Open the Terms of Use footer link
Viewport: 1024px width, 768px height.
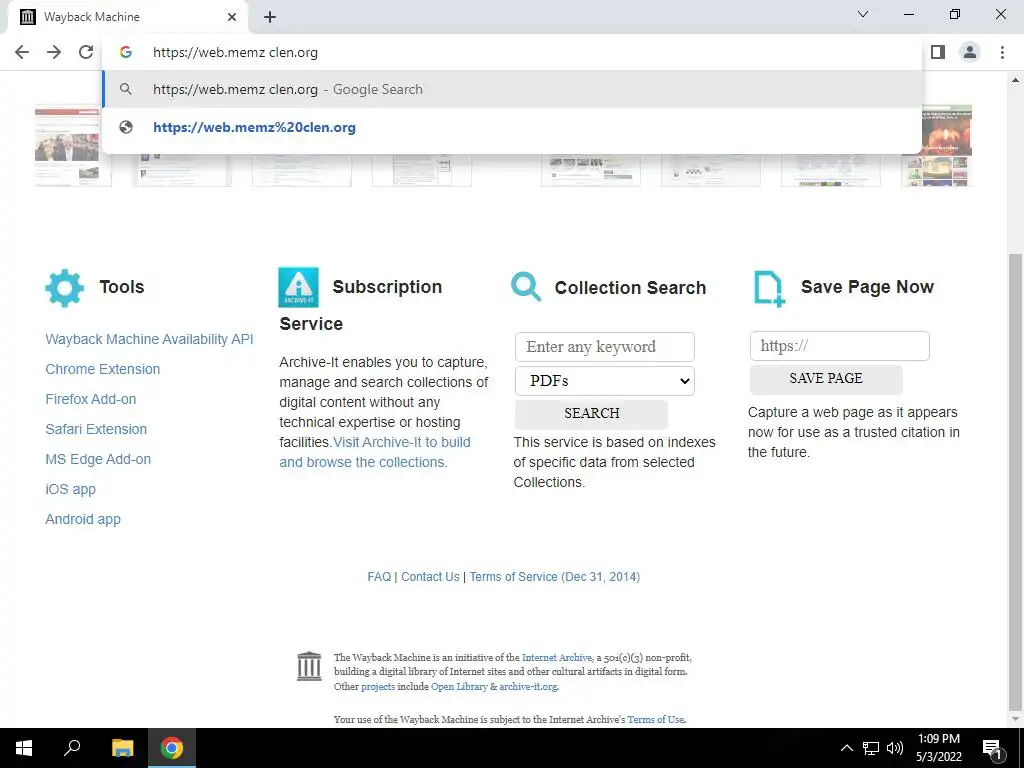coord(656,719)
